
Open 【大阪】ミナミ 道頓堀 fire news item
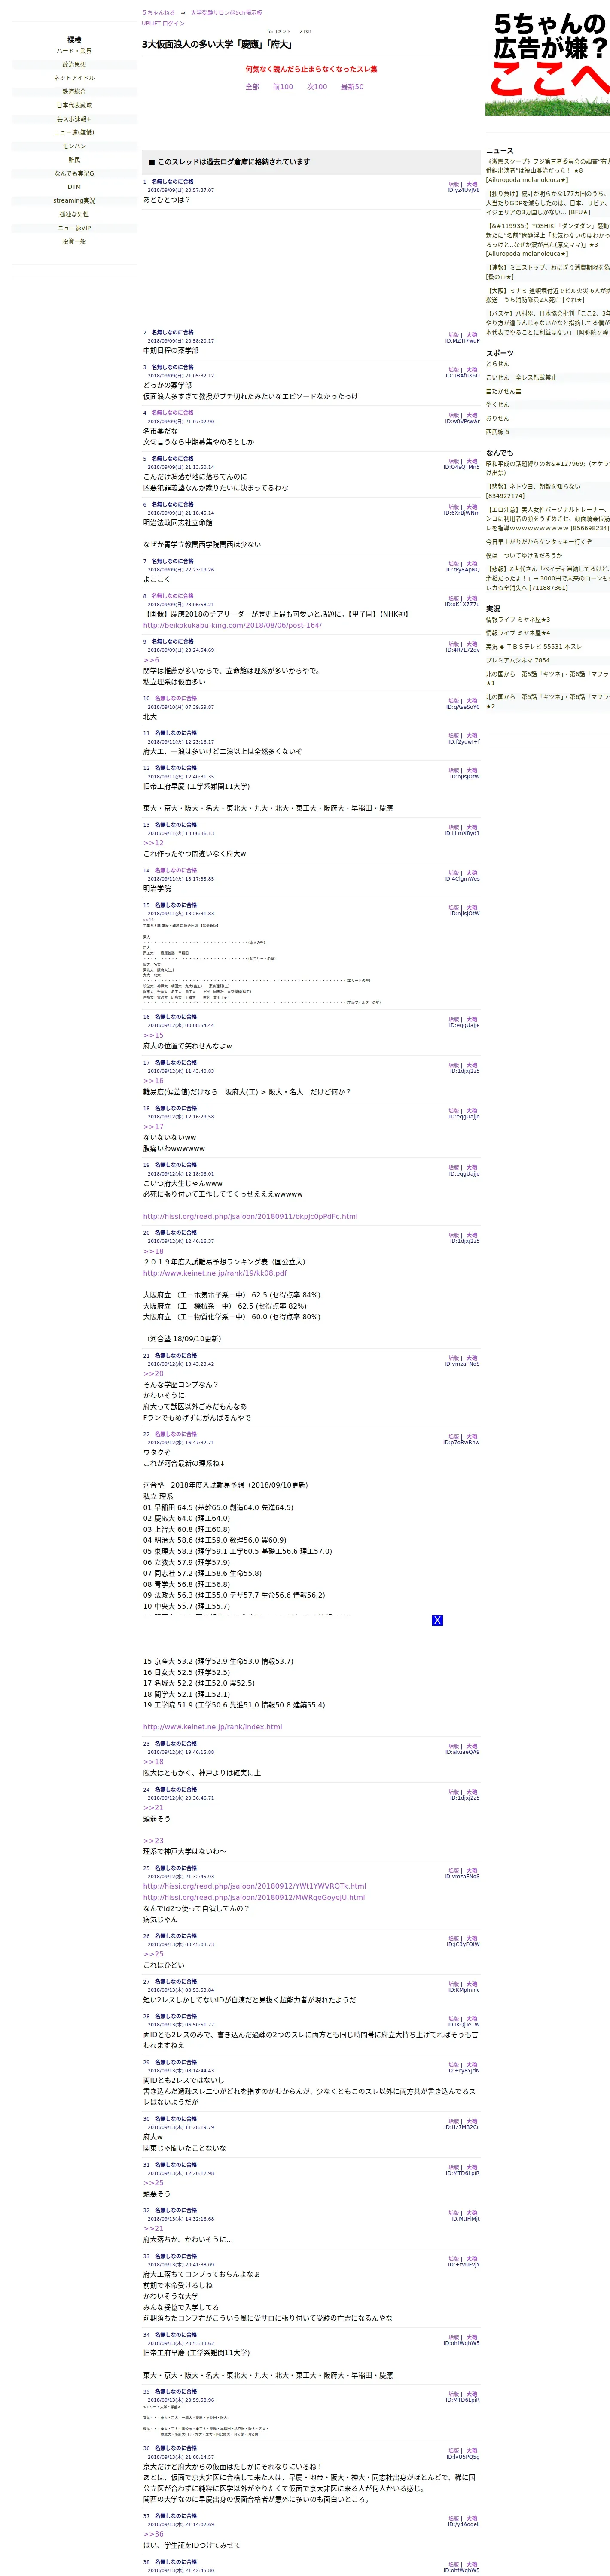point(548,295)
